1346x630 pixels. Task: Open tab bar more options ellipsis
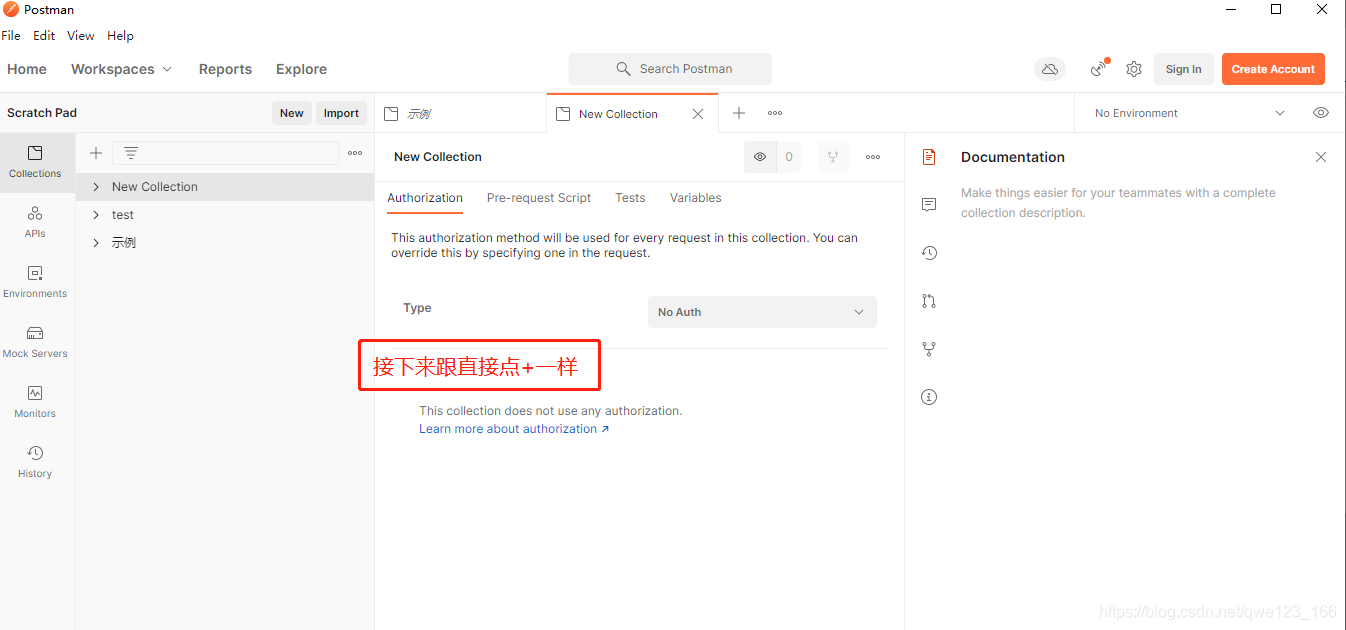click(x=775, y=113)
